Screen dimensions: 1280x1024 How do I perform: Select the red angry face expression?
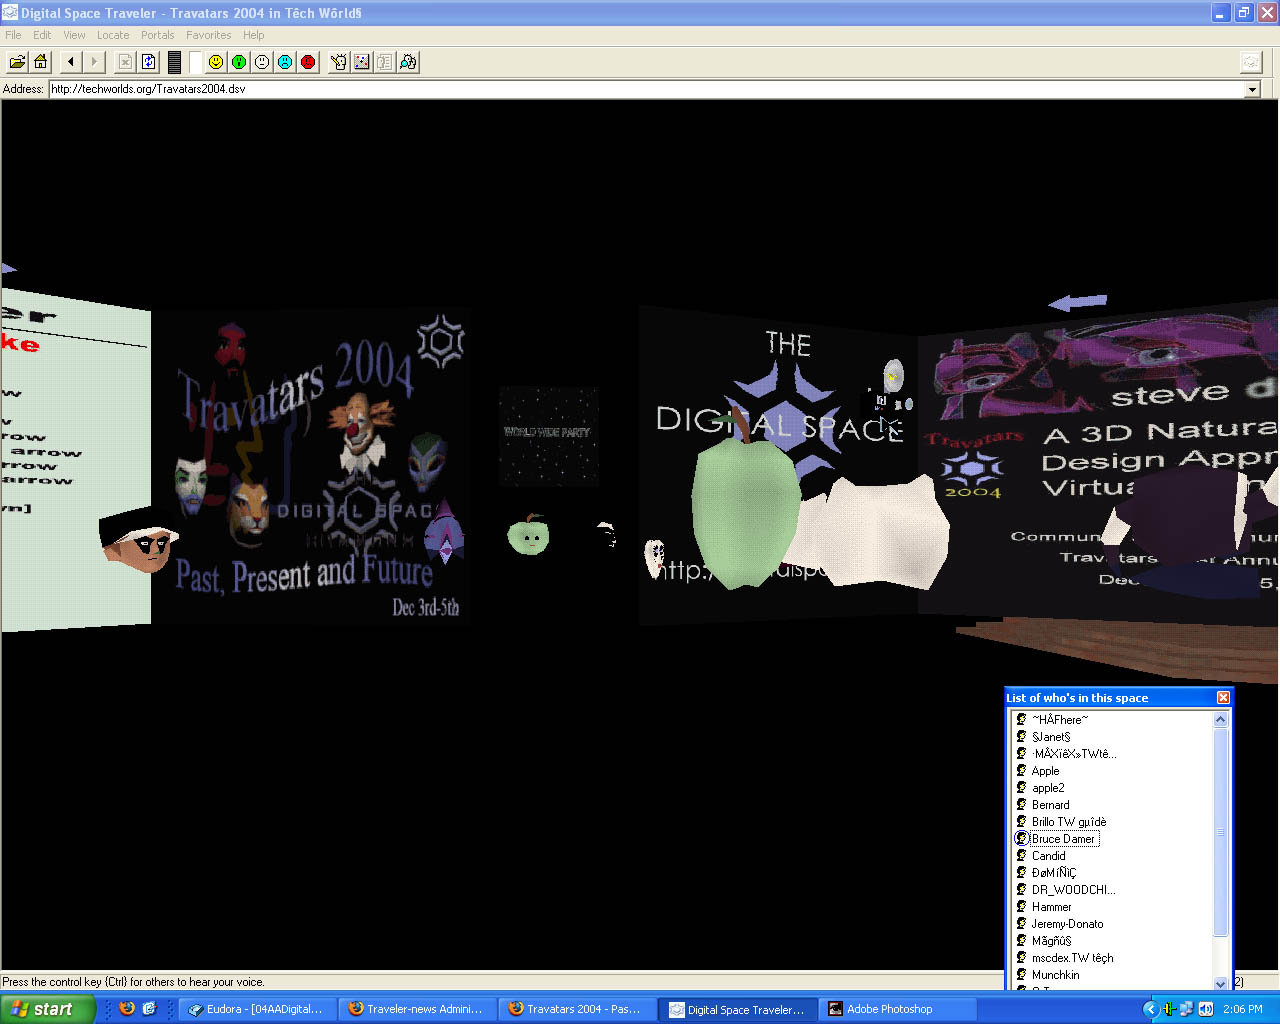pyautogui.click(x=308, y=62)
